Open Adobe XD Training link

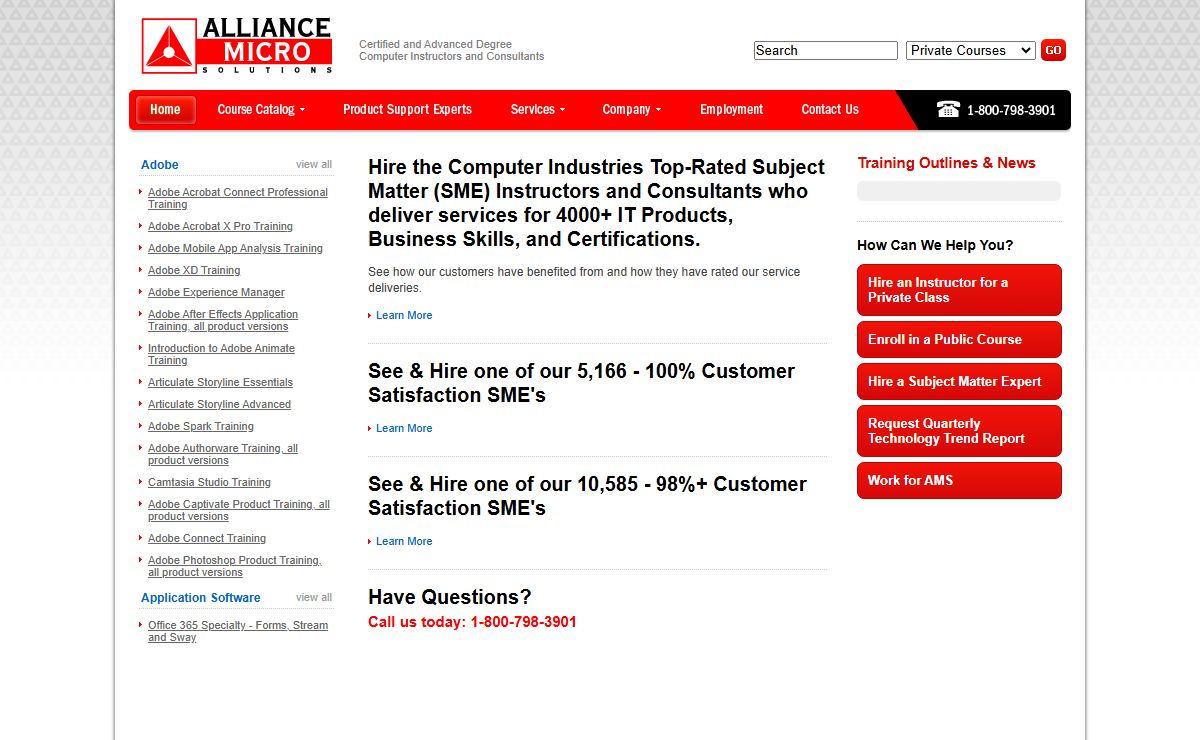[194, 270]
